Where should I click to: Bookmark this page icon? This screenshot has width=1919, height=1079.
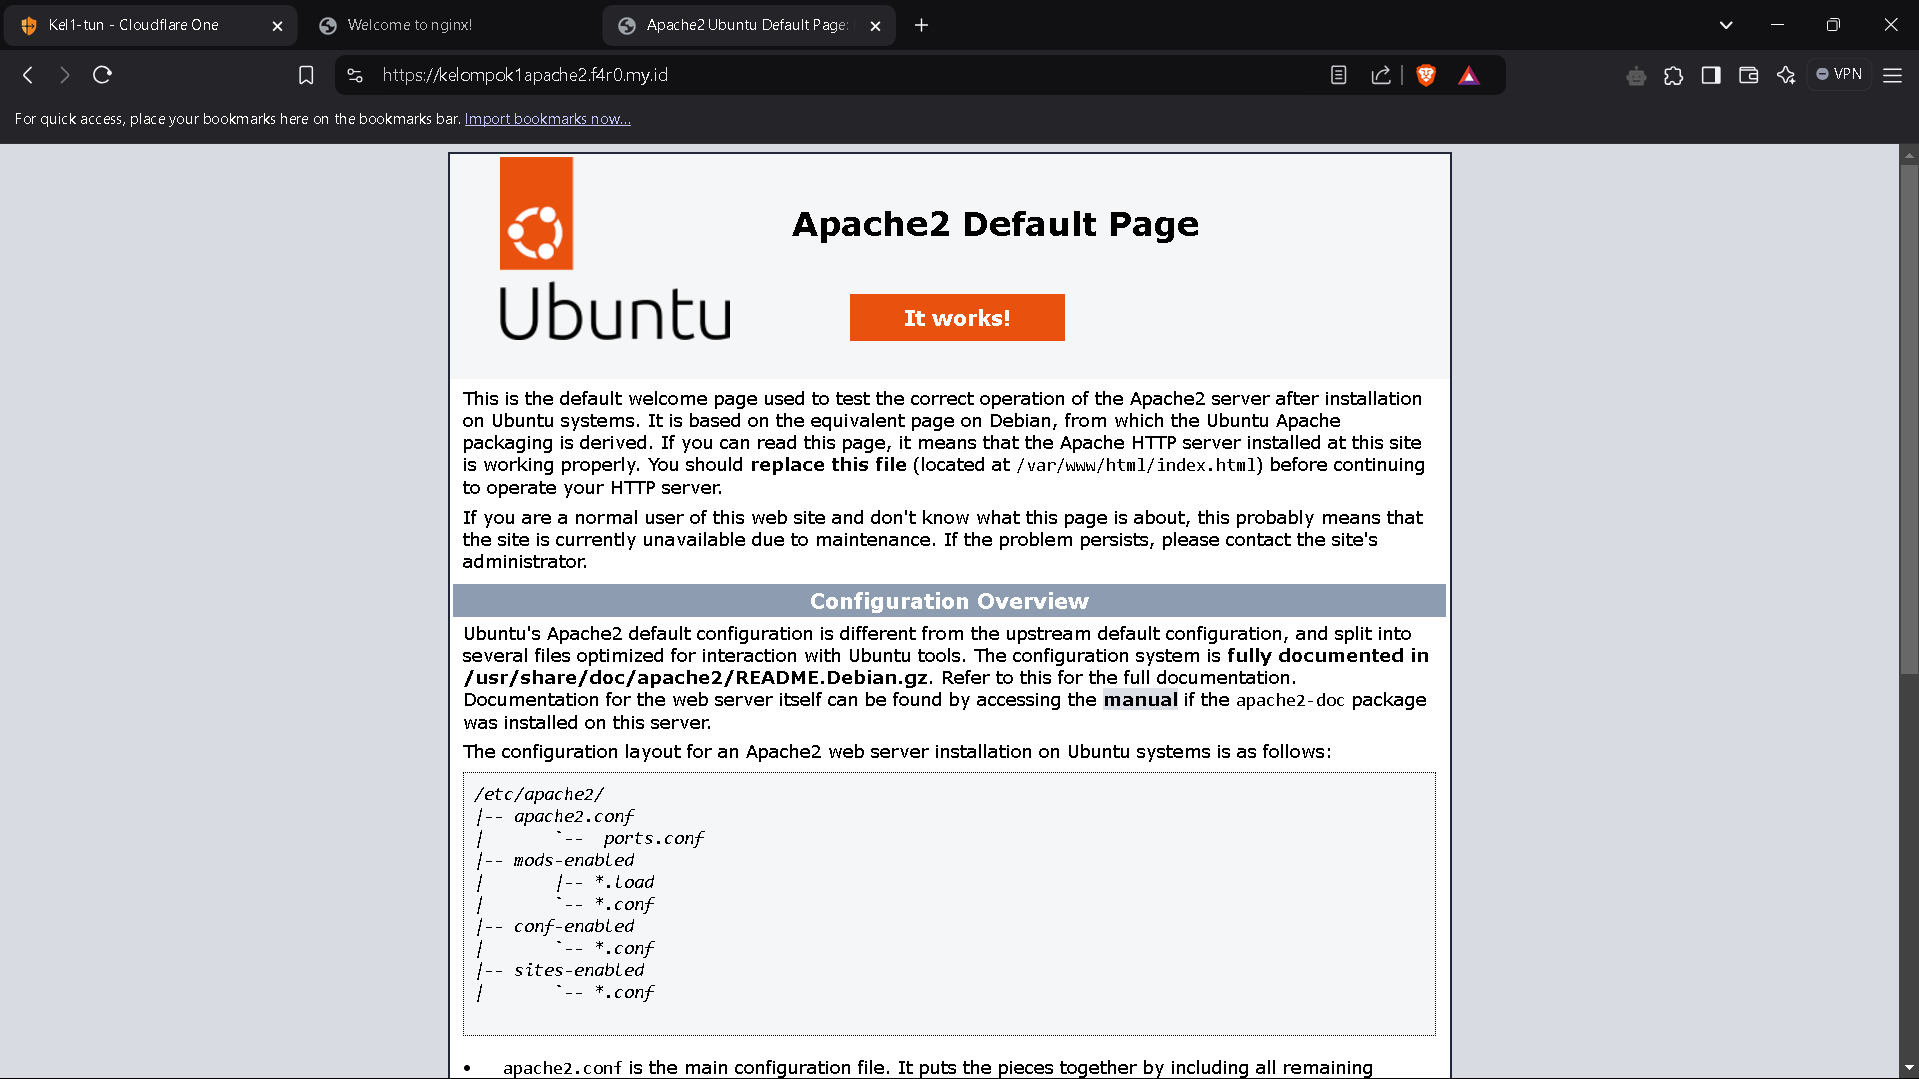306,75
